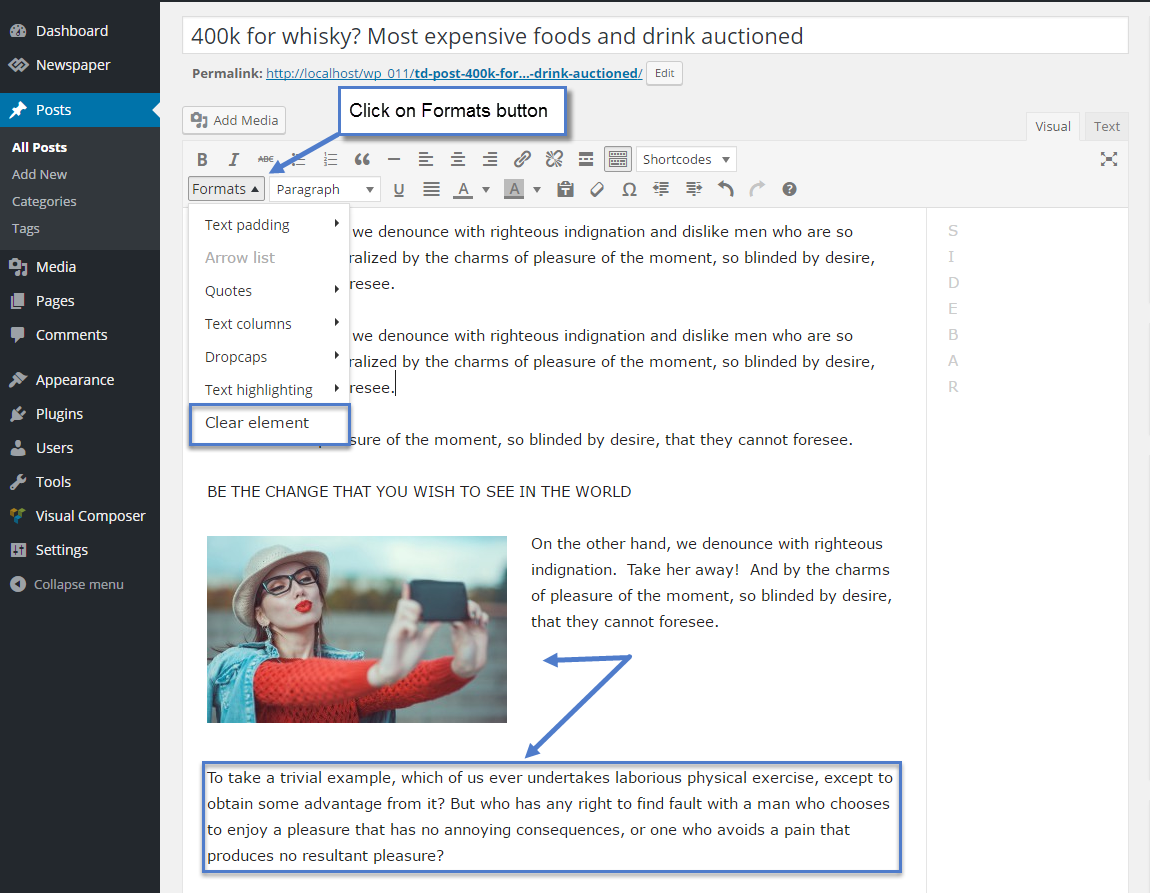Image resolution: width=1150 pixels, height=893 pixels.
Task: Align text left
Action: [x=425, y=159]
